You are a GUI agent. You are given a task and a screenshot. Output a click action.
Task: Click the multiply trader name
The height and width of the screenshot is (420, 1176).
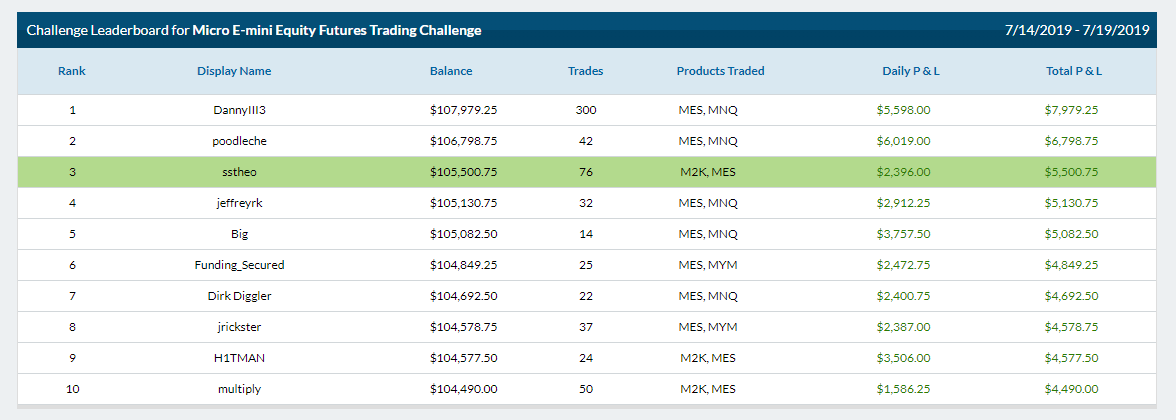240,389
